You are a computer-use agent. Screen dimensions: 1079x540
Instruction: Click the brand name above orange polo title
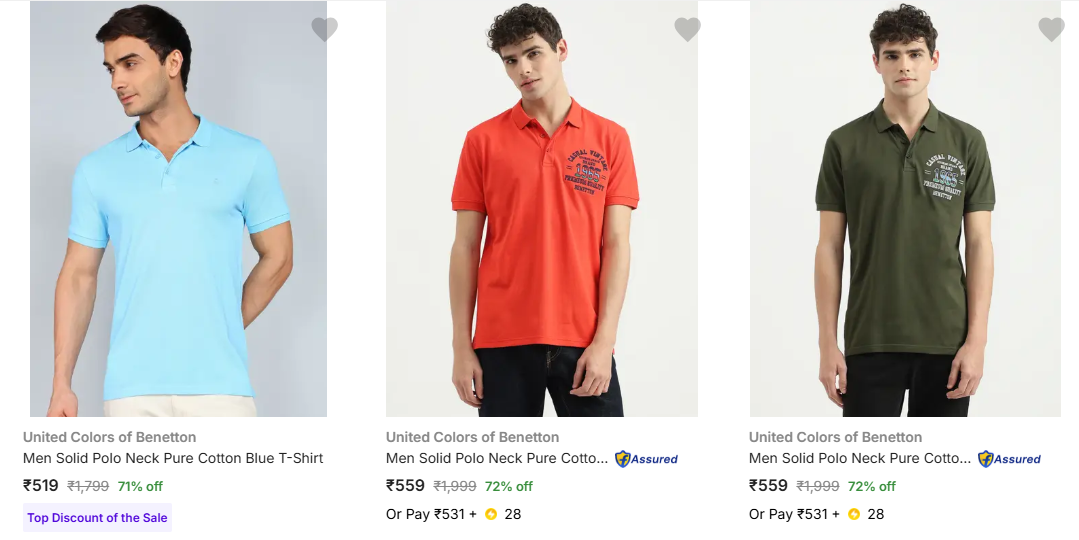[x=472, y=437]
